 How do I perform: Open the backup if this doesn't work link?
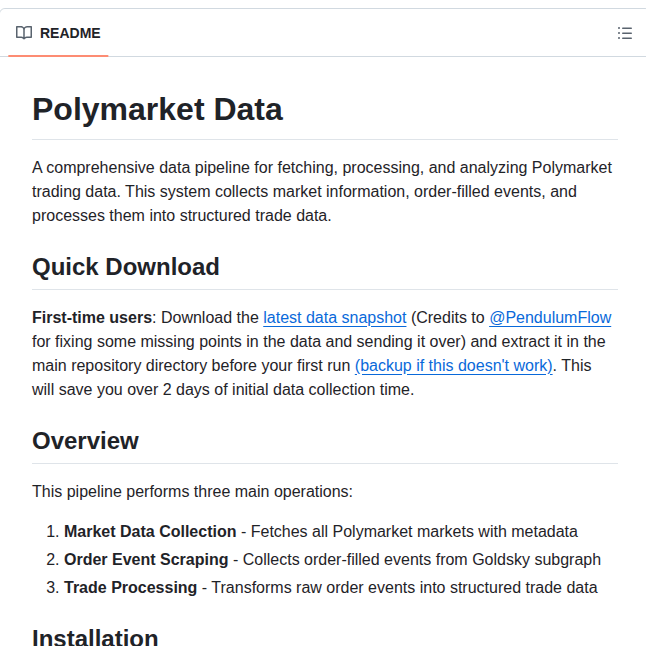click(x=453, y=365)
